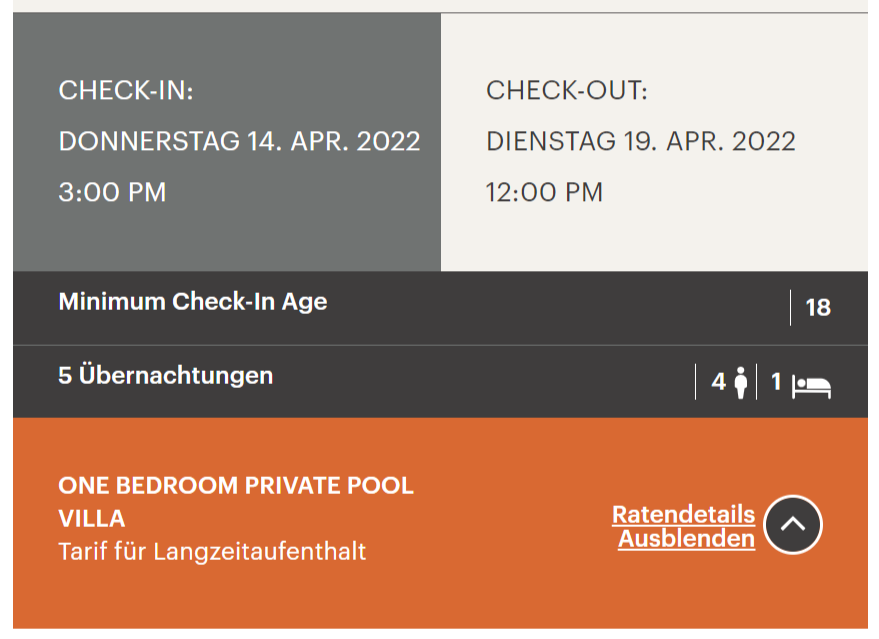Click the bed count number 1
Screen dimensions: 879x639
(x=776, y=382)
